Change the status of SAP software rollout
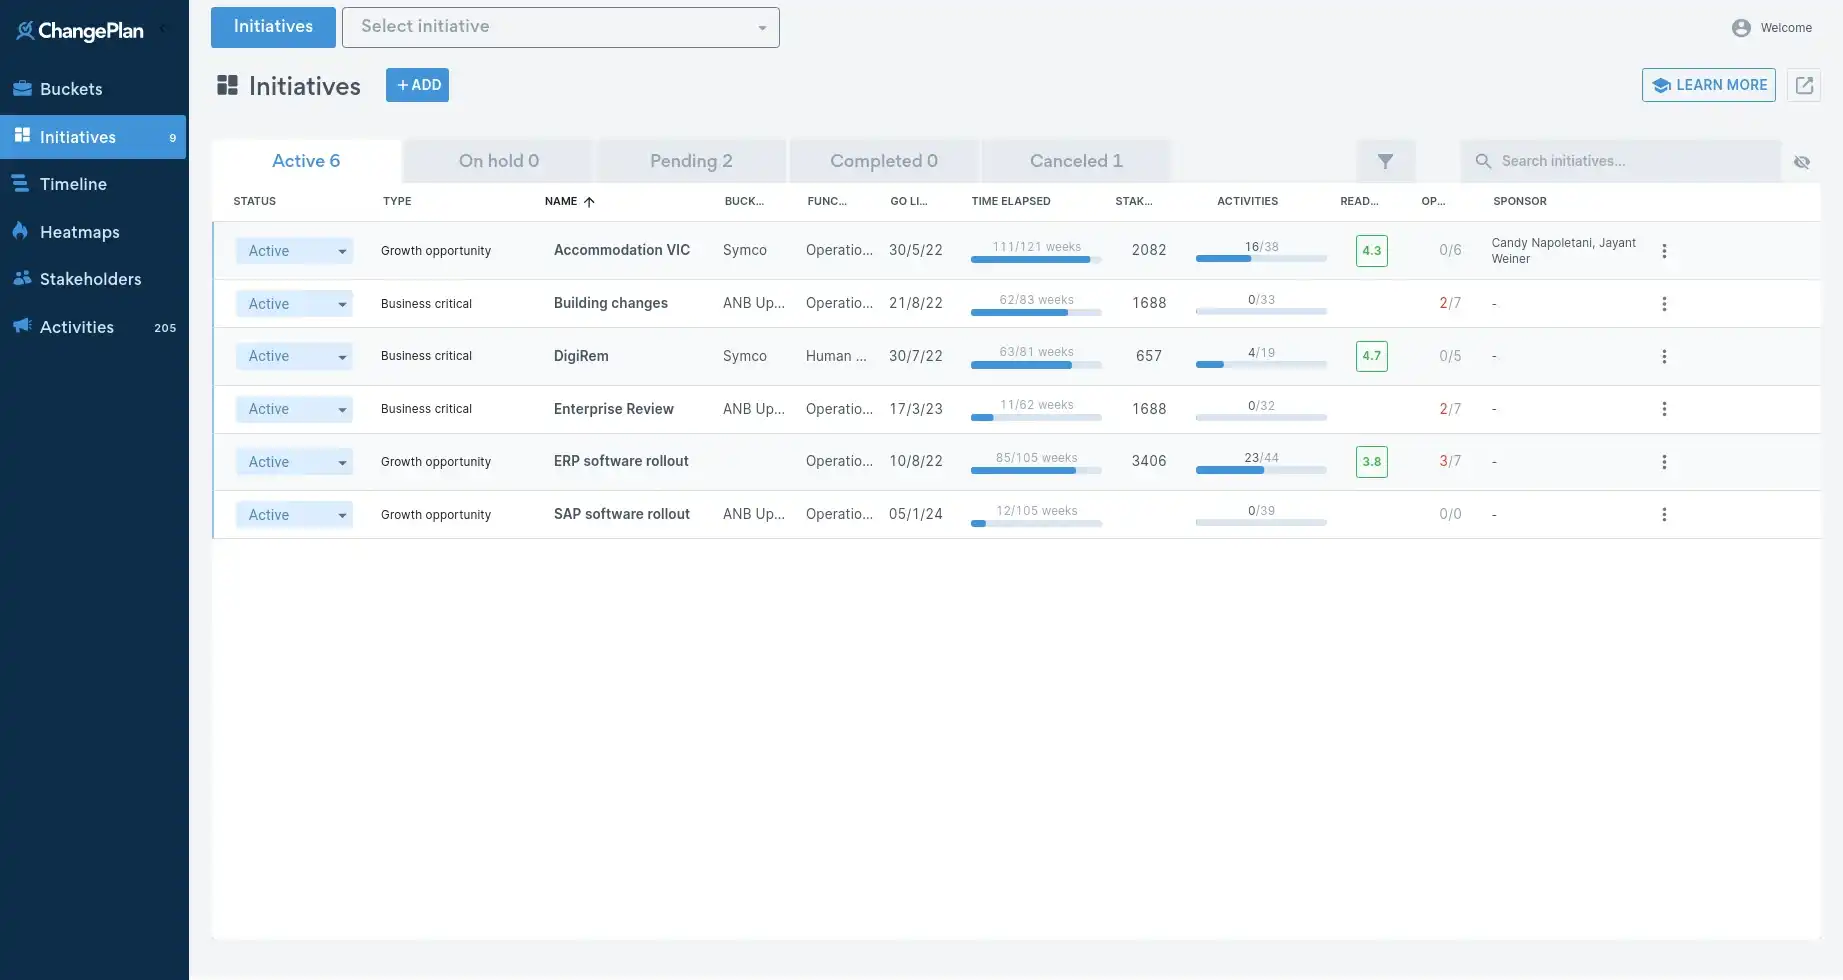The width and height of the screenshot is (1843, 980). 294,515
